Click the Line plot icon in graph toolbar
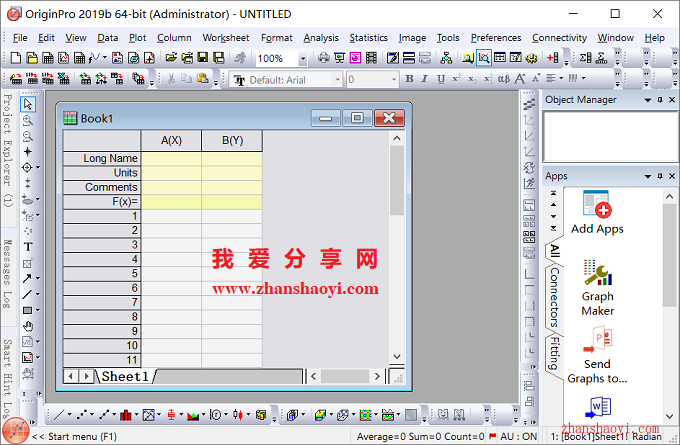Viewport: 680px width, 445px height. [x=59, y=415]
